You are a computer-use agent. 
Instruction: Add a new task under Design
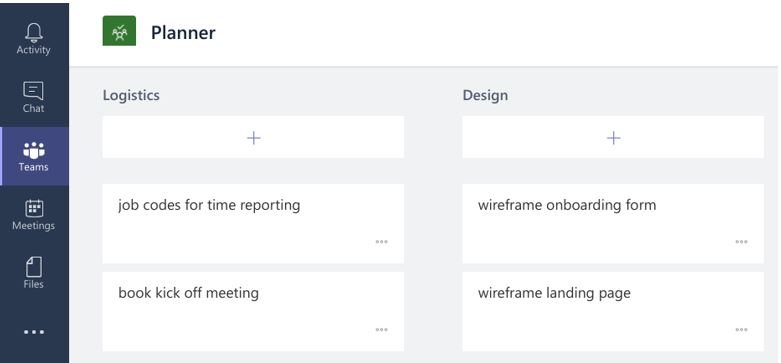tap(613, 137)
